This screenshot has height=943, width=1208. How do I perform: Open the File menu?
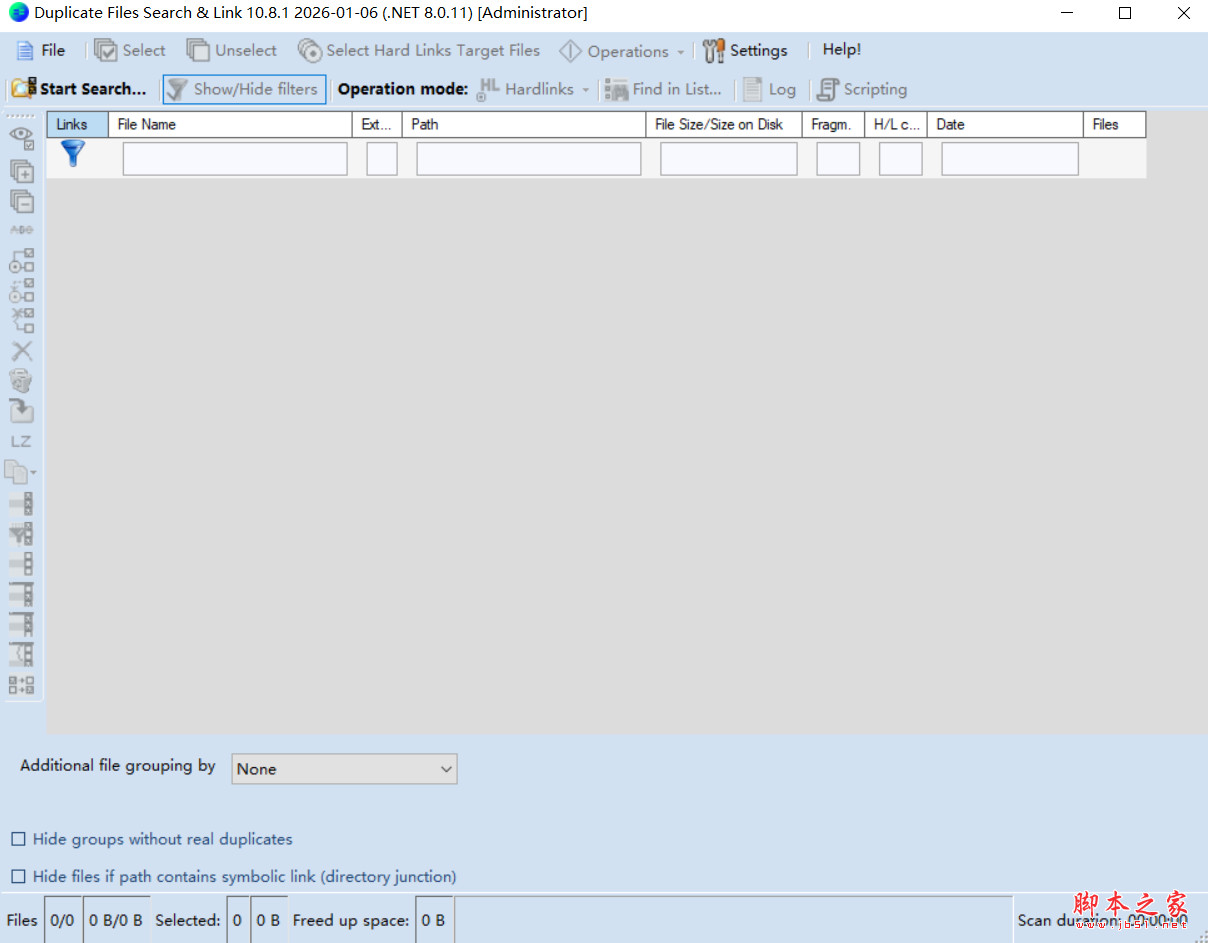[42, 50]
